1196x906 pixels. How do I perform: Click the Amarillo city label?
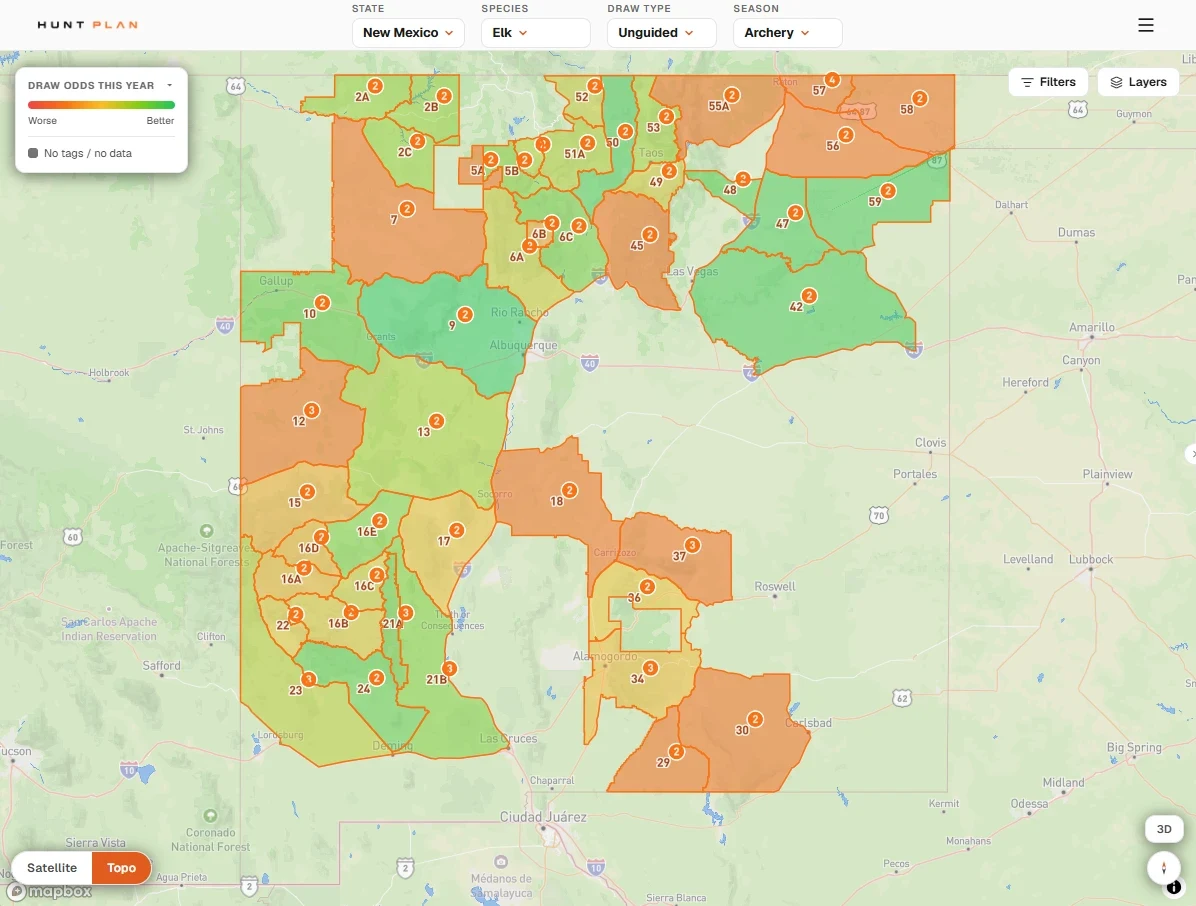pos(1092,327)
